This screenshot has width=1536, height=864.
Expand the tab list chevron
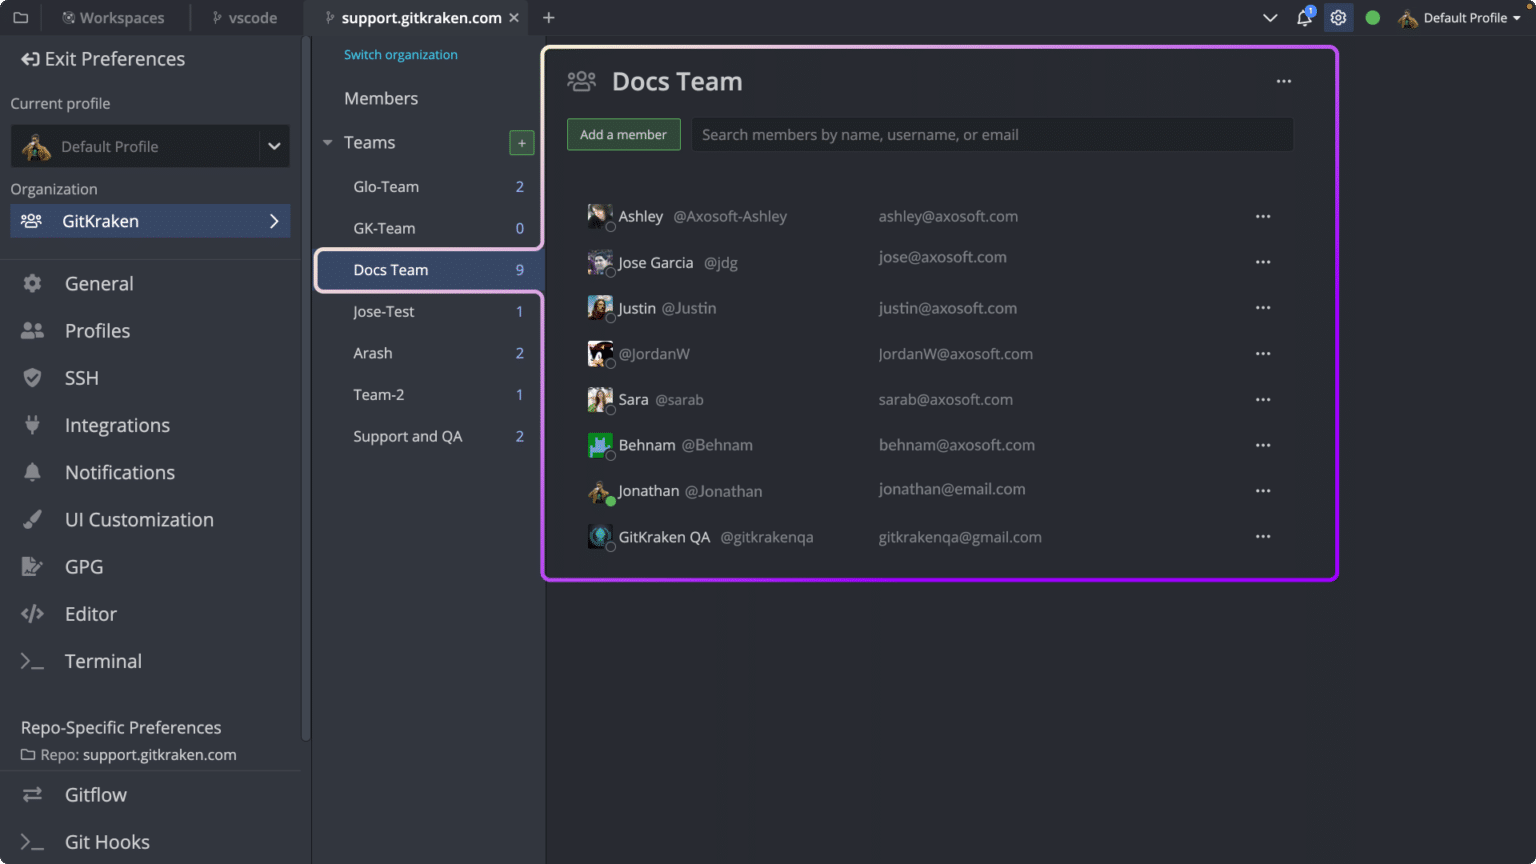tap(1270, 18)
